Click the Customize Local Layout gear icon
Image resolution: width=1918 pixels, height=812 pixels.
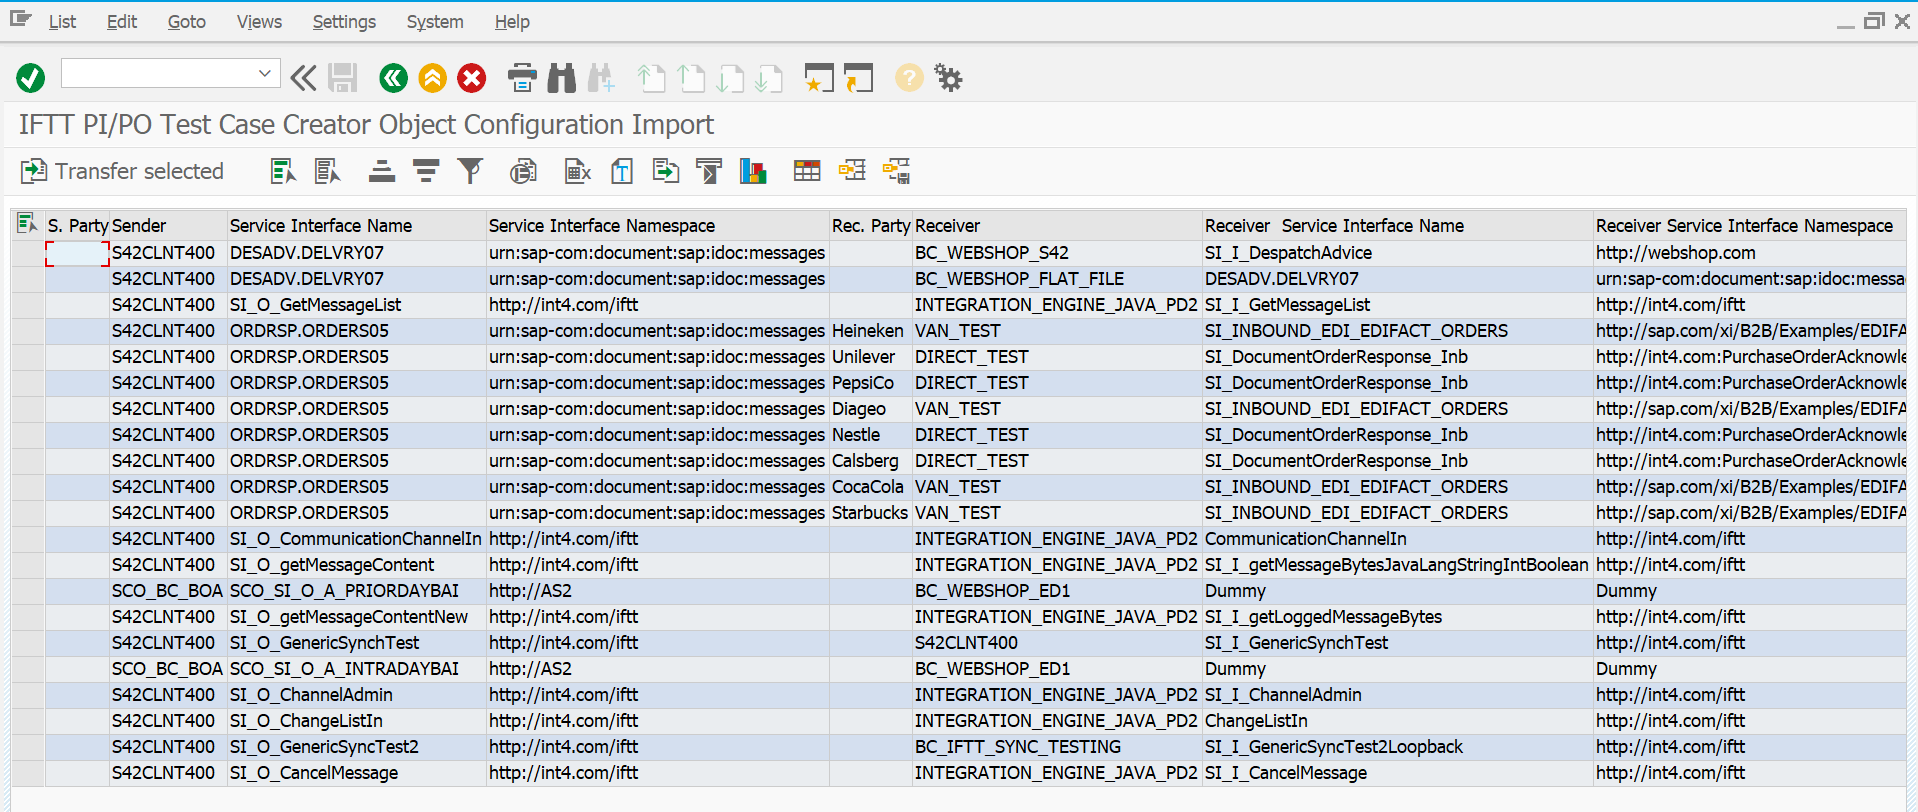(948, 78)
